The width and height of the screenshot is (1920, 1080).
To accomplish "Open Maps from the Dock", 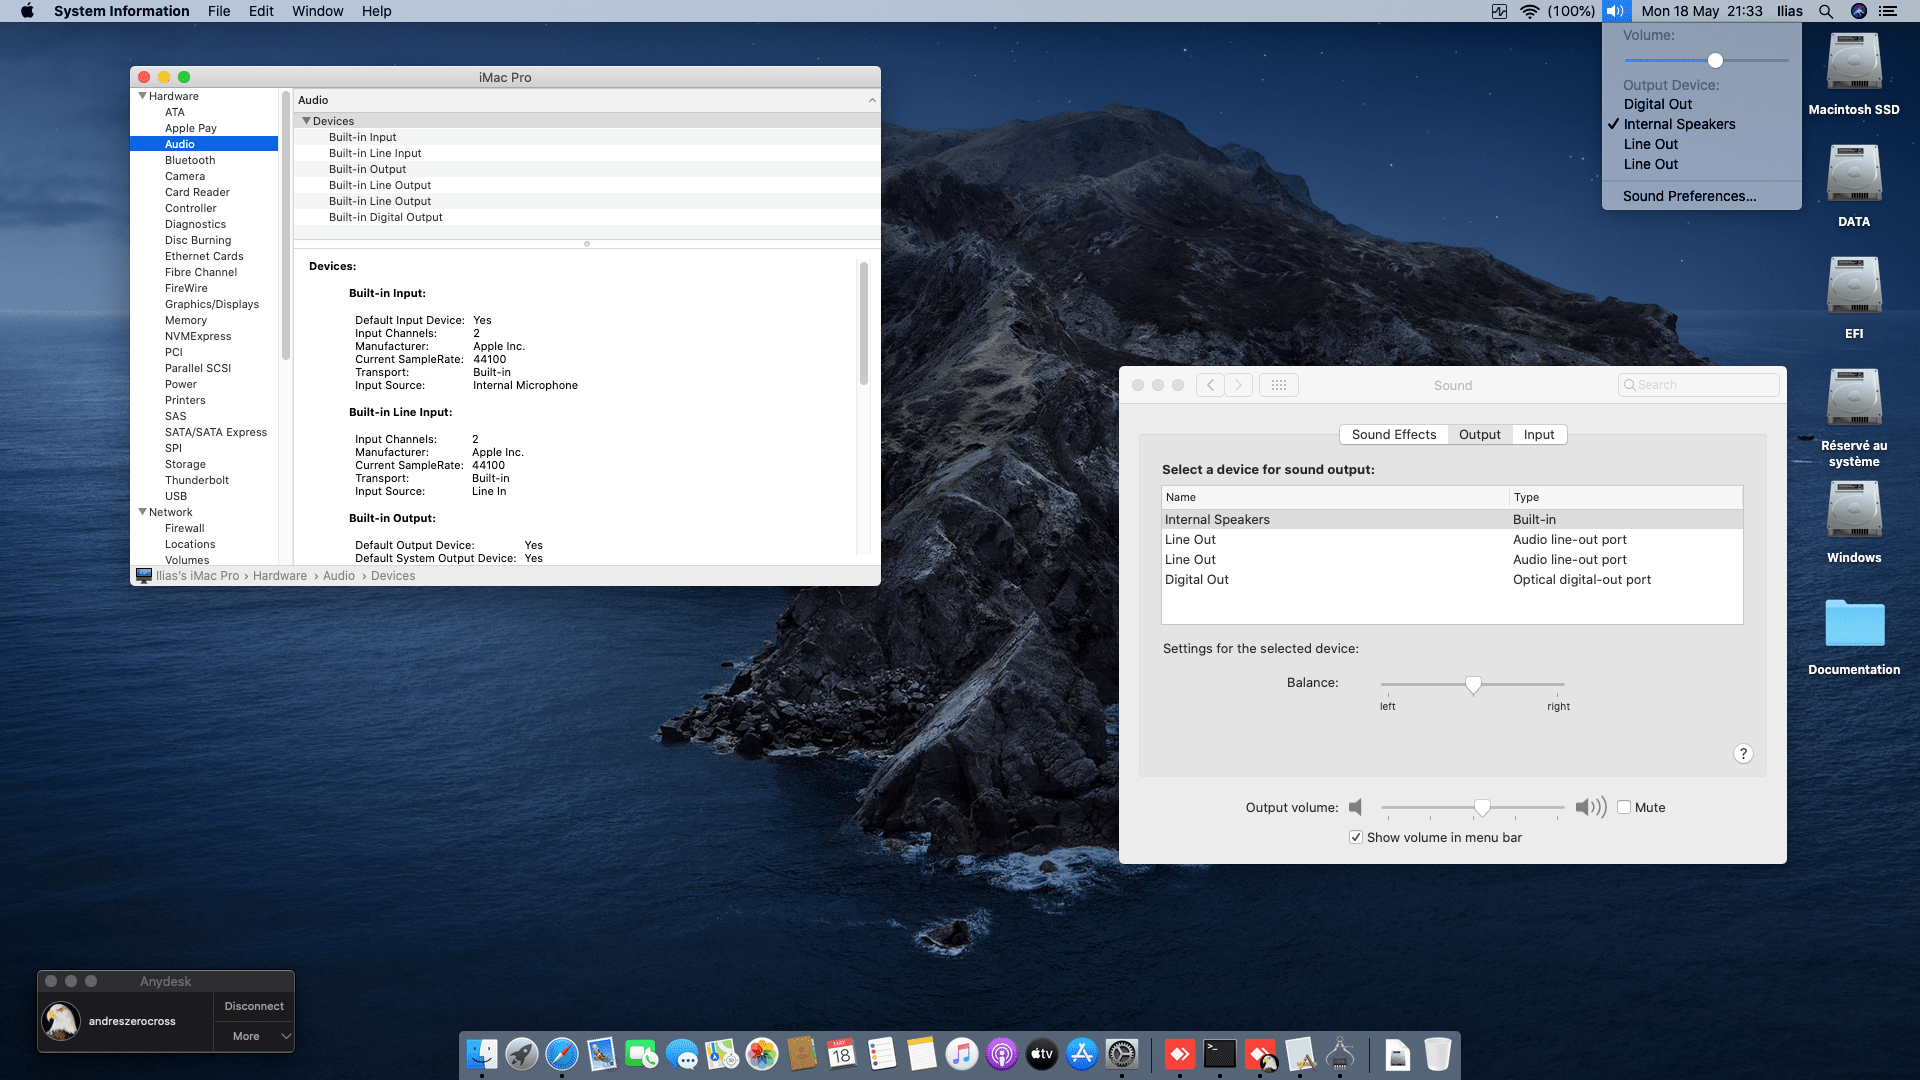I will (x=722, y=1053).
